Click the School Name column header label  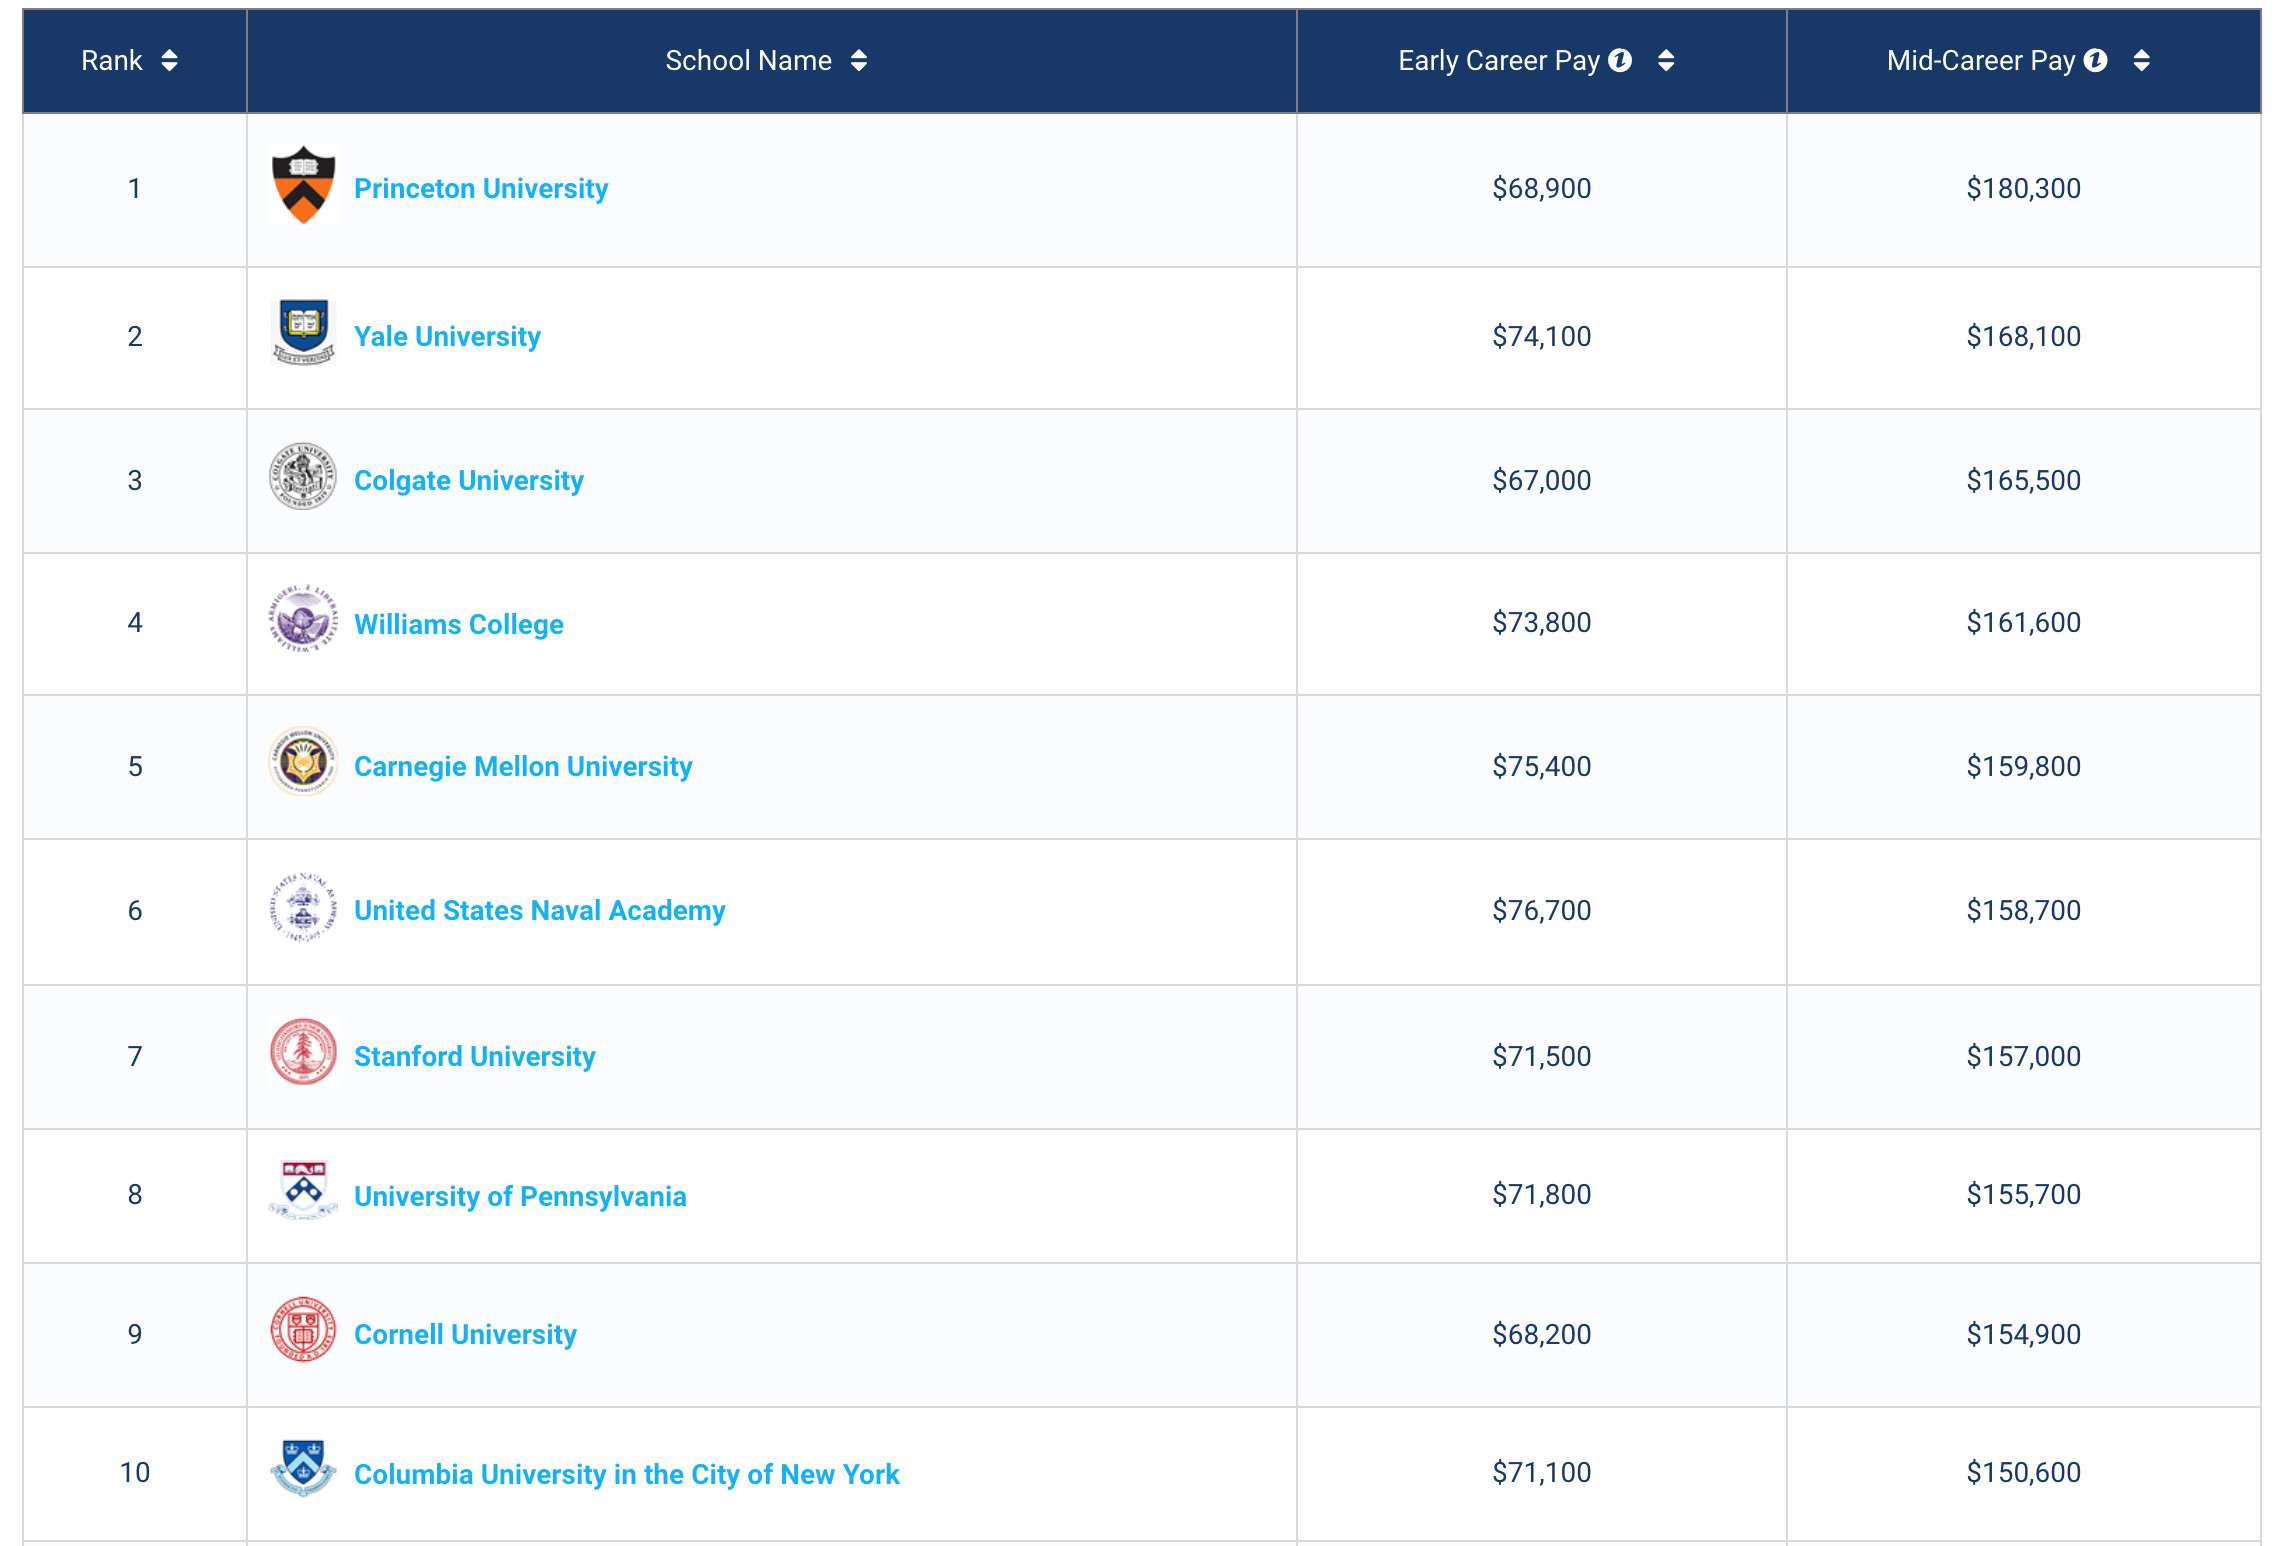tap(748, 61)
